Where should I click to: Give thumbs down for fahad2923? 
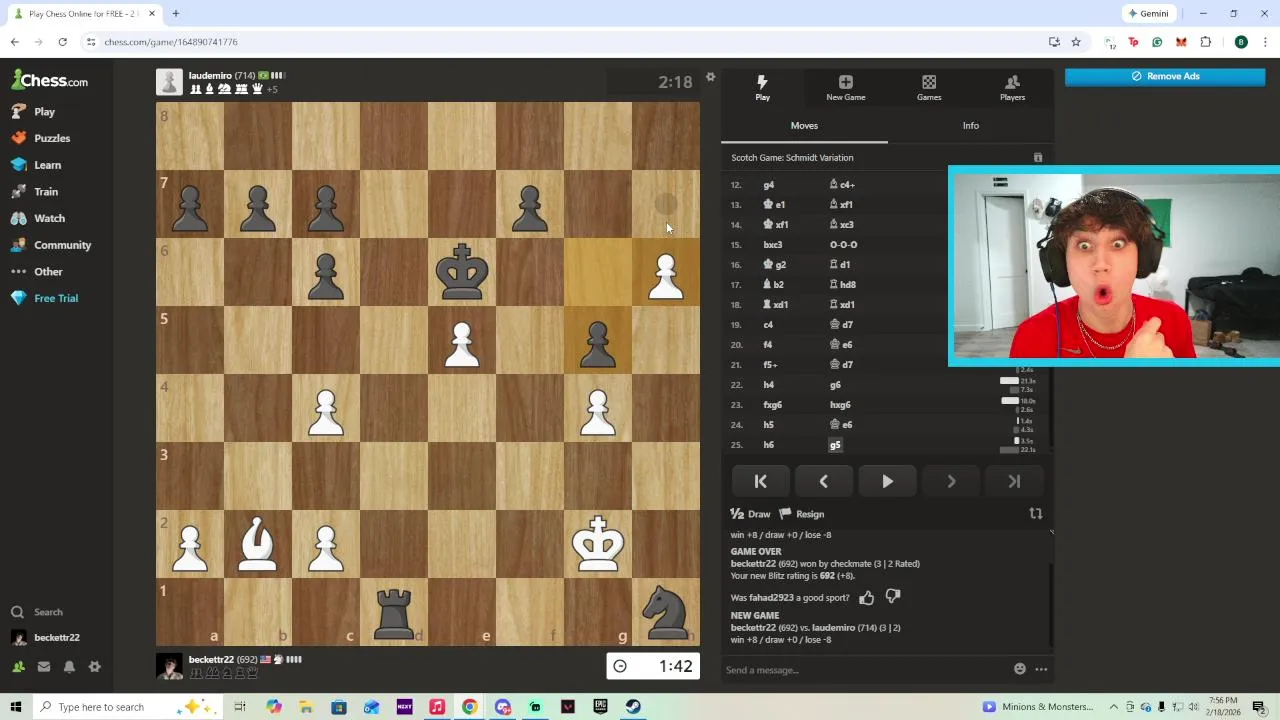pos(893,597)
